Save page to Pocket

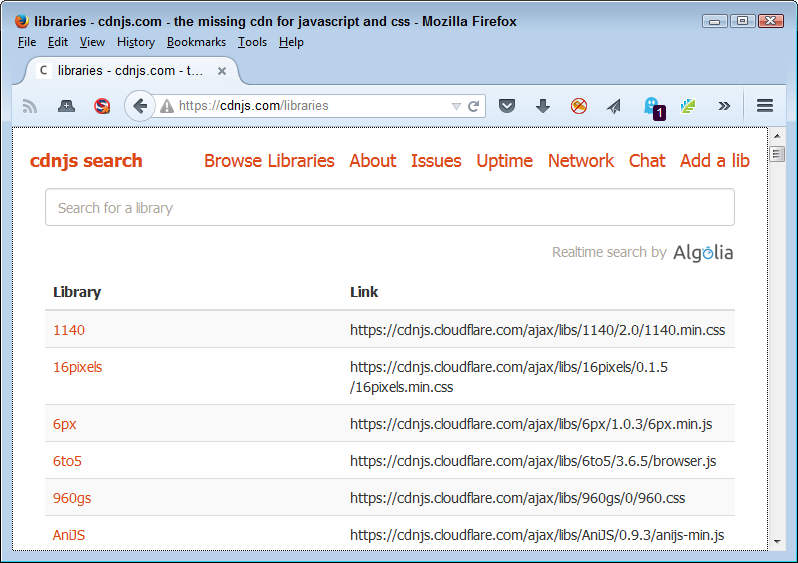(x=507, y=106)
